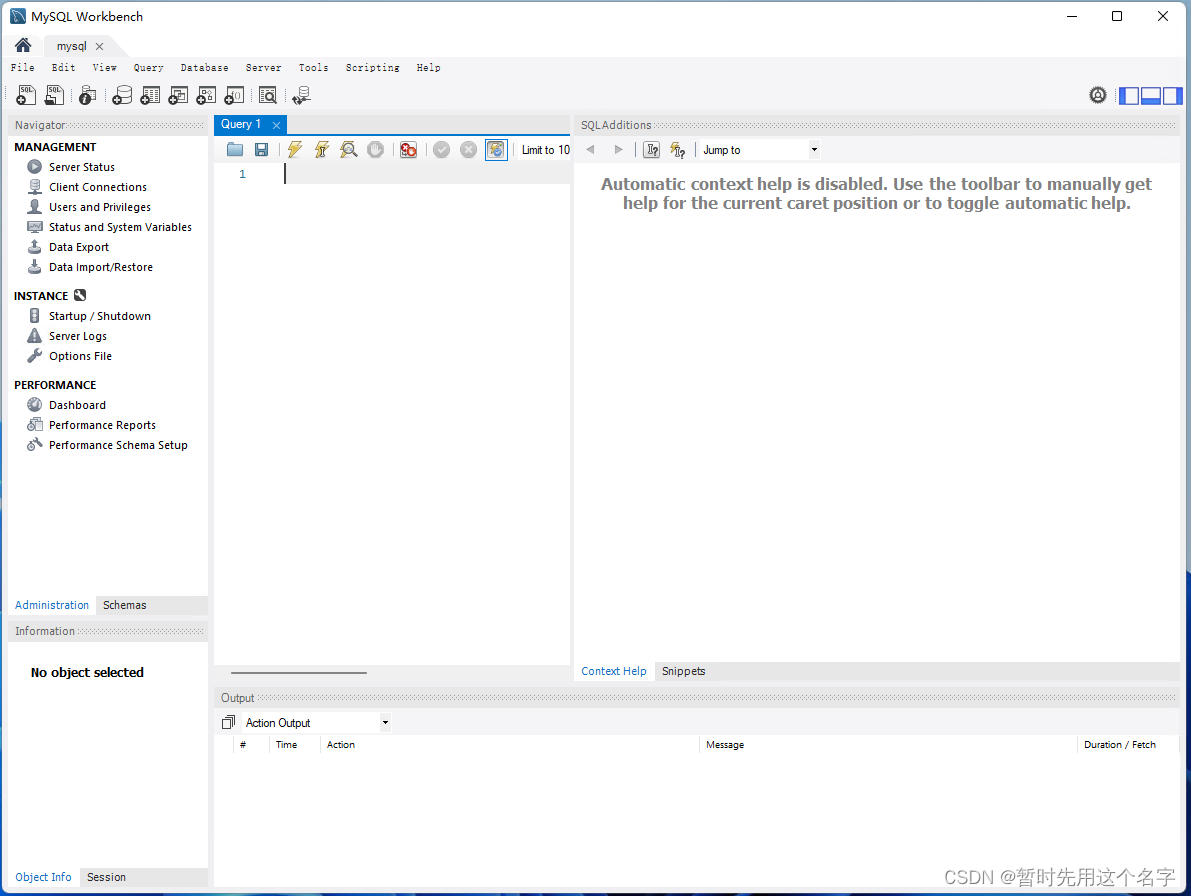Open the Scripting menu

pyautogui.click(x=372, y=68)
